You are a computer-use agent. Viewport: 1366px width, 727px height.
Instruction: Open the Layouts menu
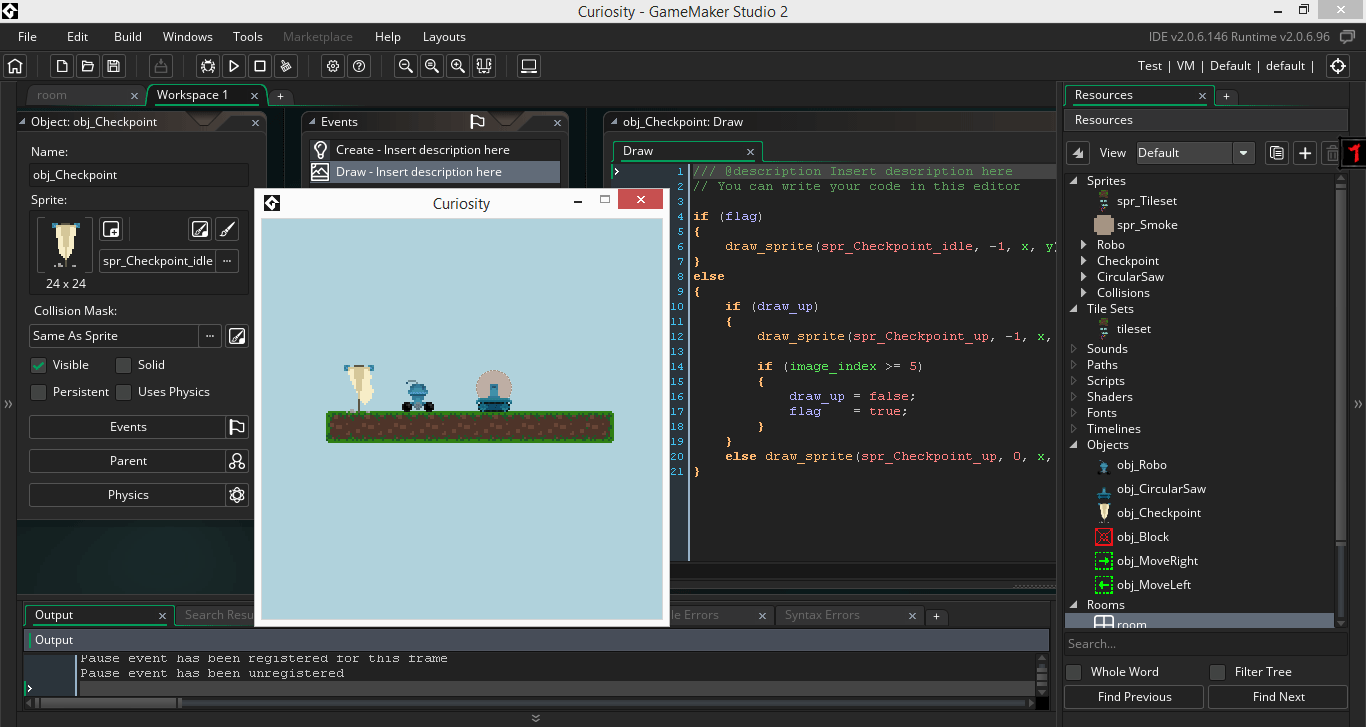(x=444, y=37)
